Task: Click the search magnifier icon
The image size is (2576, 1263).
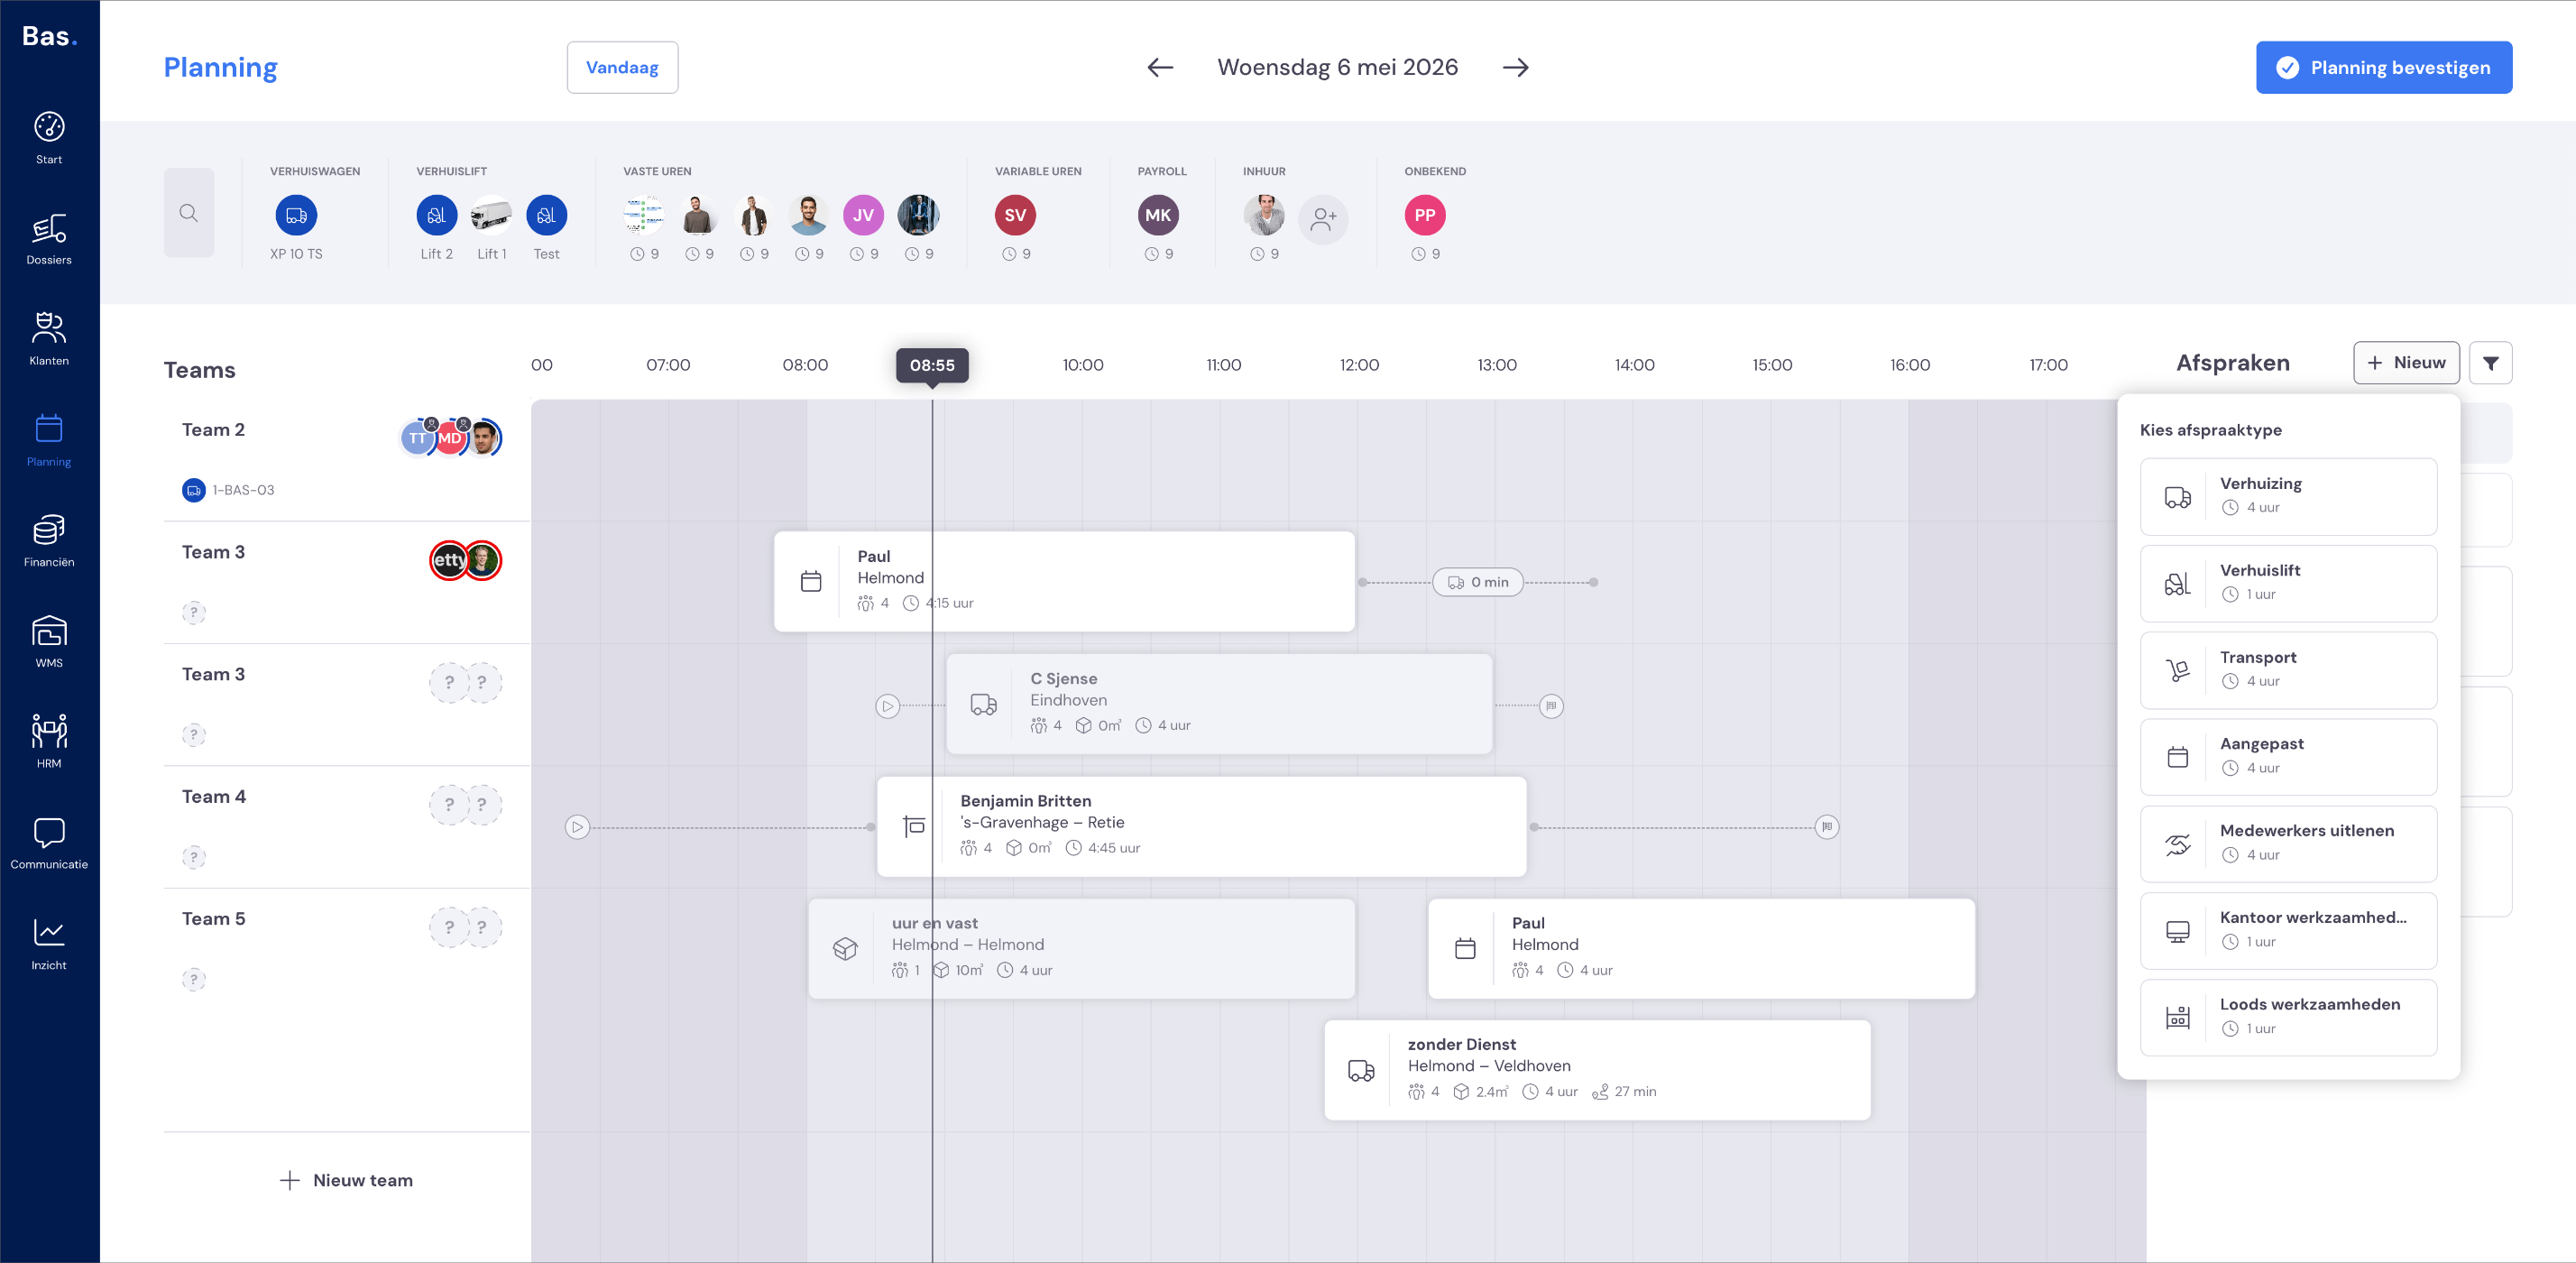Action: click(x=189, y=213)
